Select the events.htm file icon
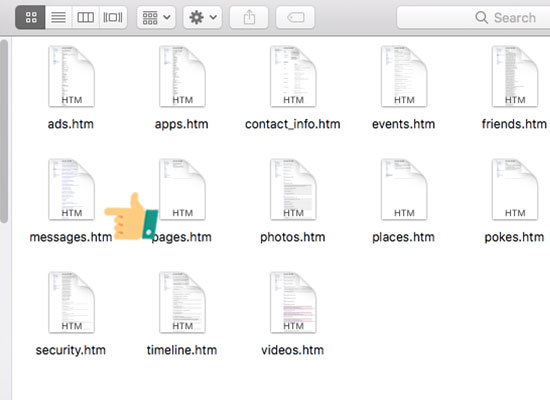This screenshot has height=400, width=550. coord(404,76)
